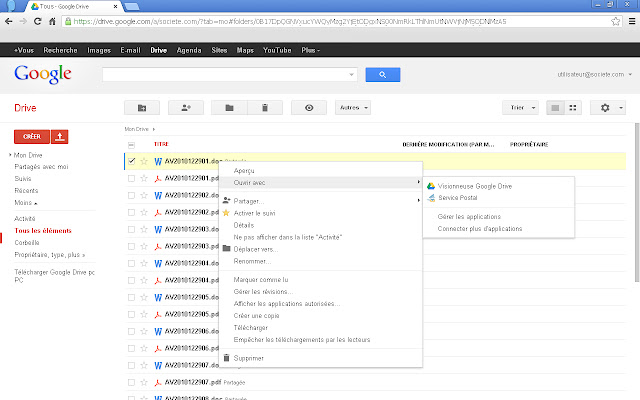
Task: Click the trash icon in the toolbar
Action: tap(264, 107)
